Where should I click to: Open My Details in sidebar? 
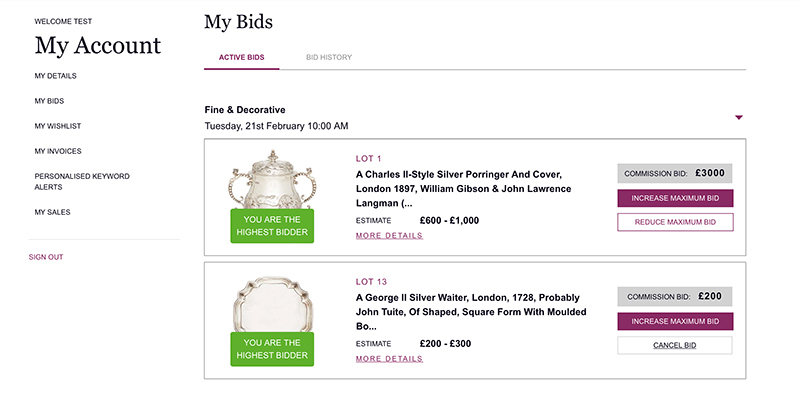point(55,76)
